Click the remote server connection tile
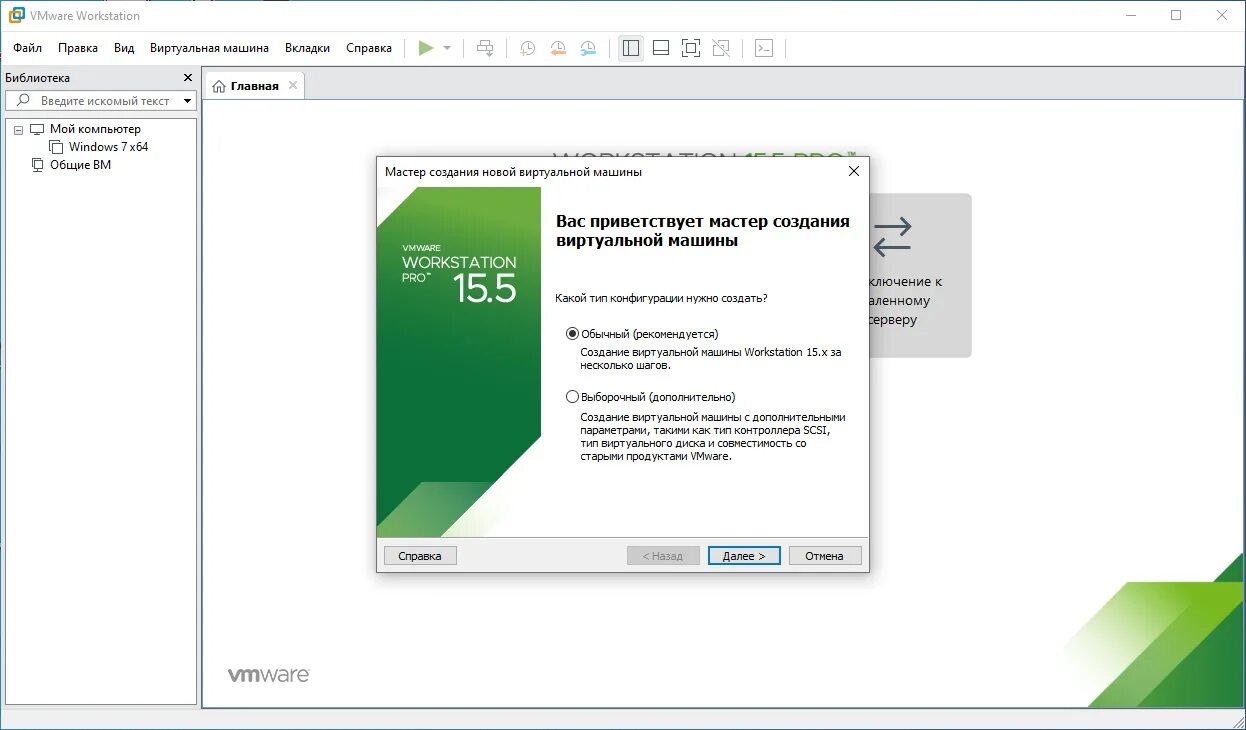 pyautogui.click(x=920, y=275)
